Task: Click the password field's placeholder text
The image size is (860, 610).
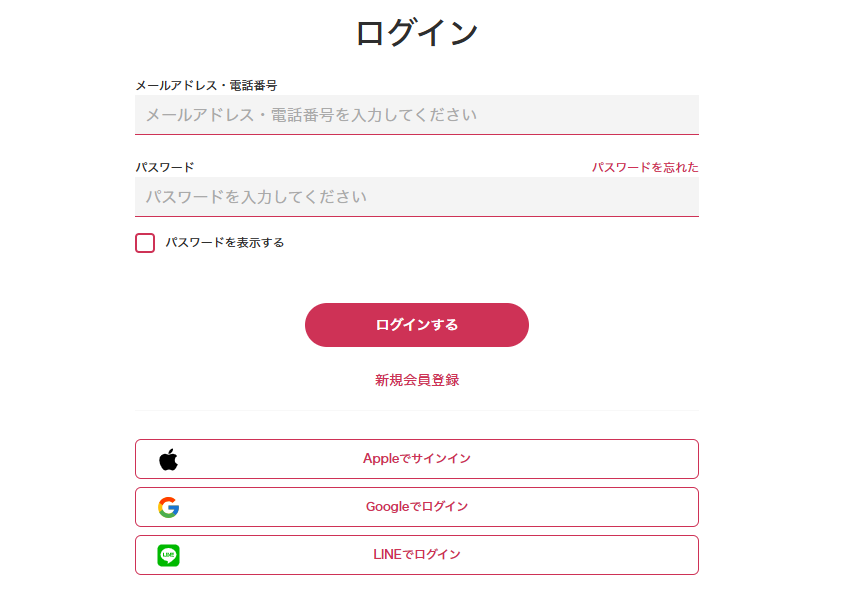Action: 256,197
